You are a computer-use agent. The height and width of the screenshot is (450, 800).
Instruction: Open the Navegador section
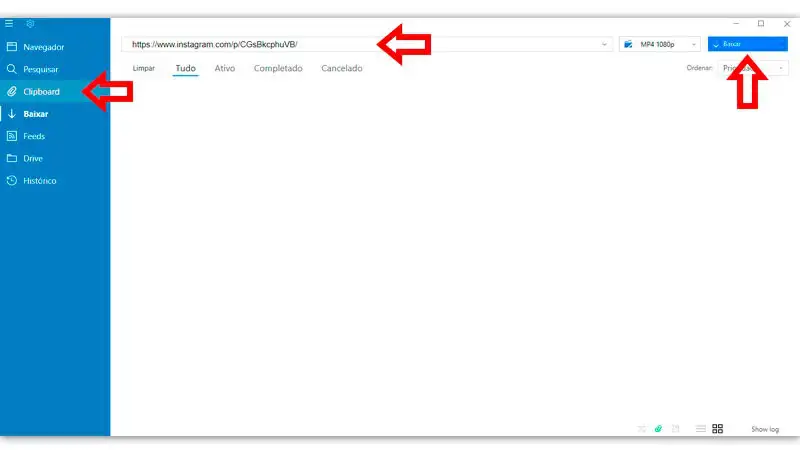click(55, 47)
